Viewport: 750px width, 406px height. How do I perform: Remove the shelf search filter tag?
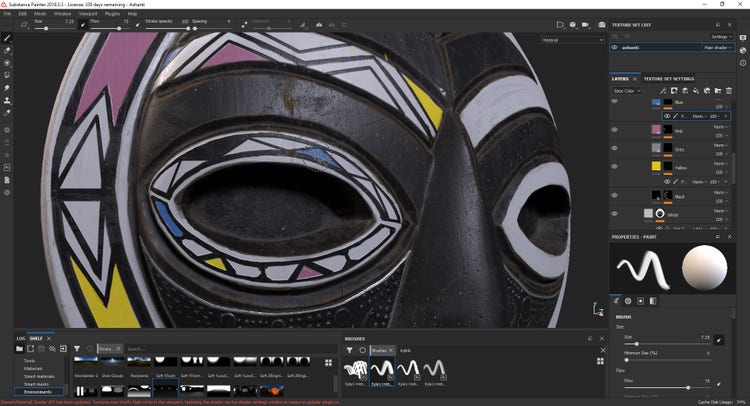(118, 349)
